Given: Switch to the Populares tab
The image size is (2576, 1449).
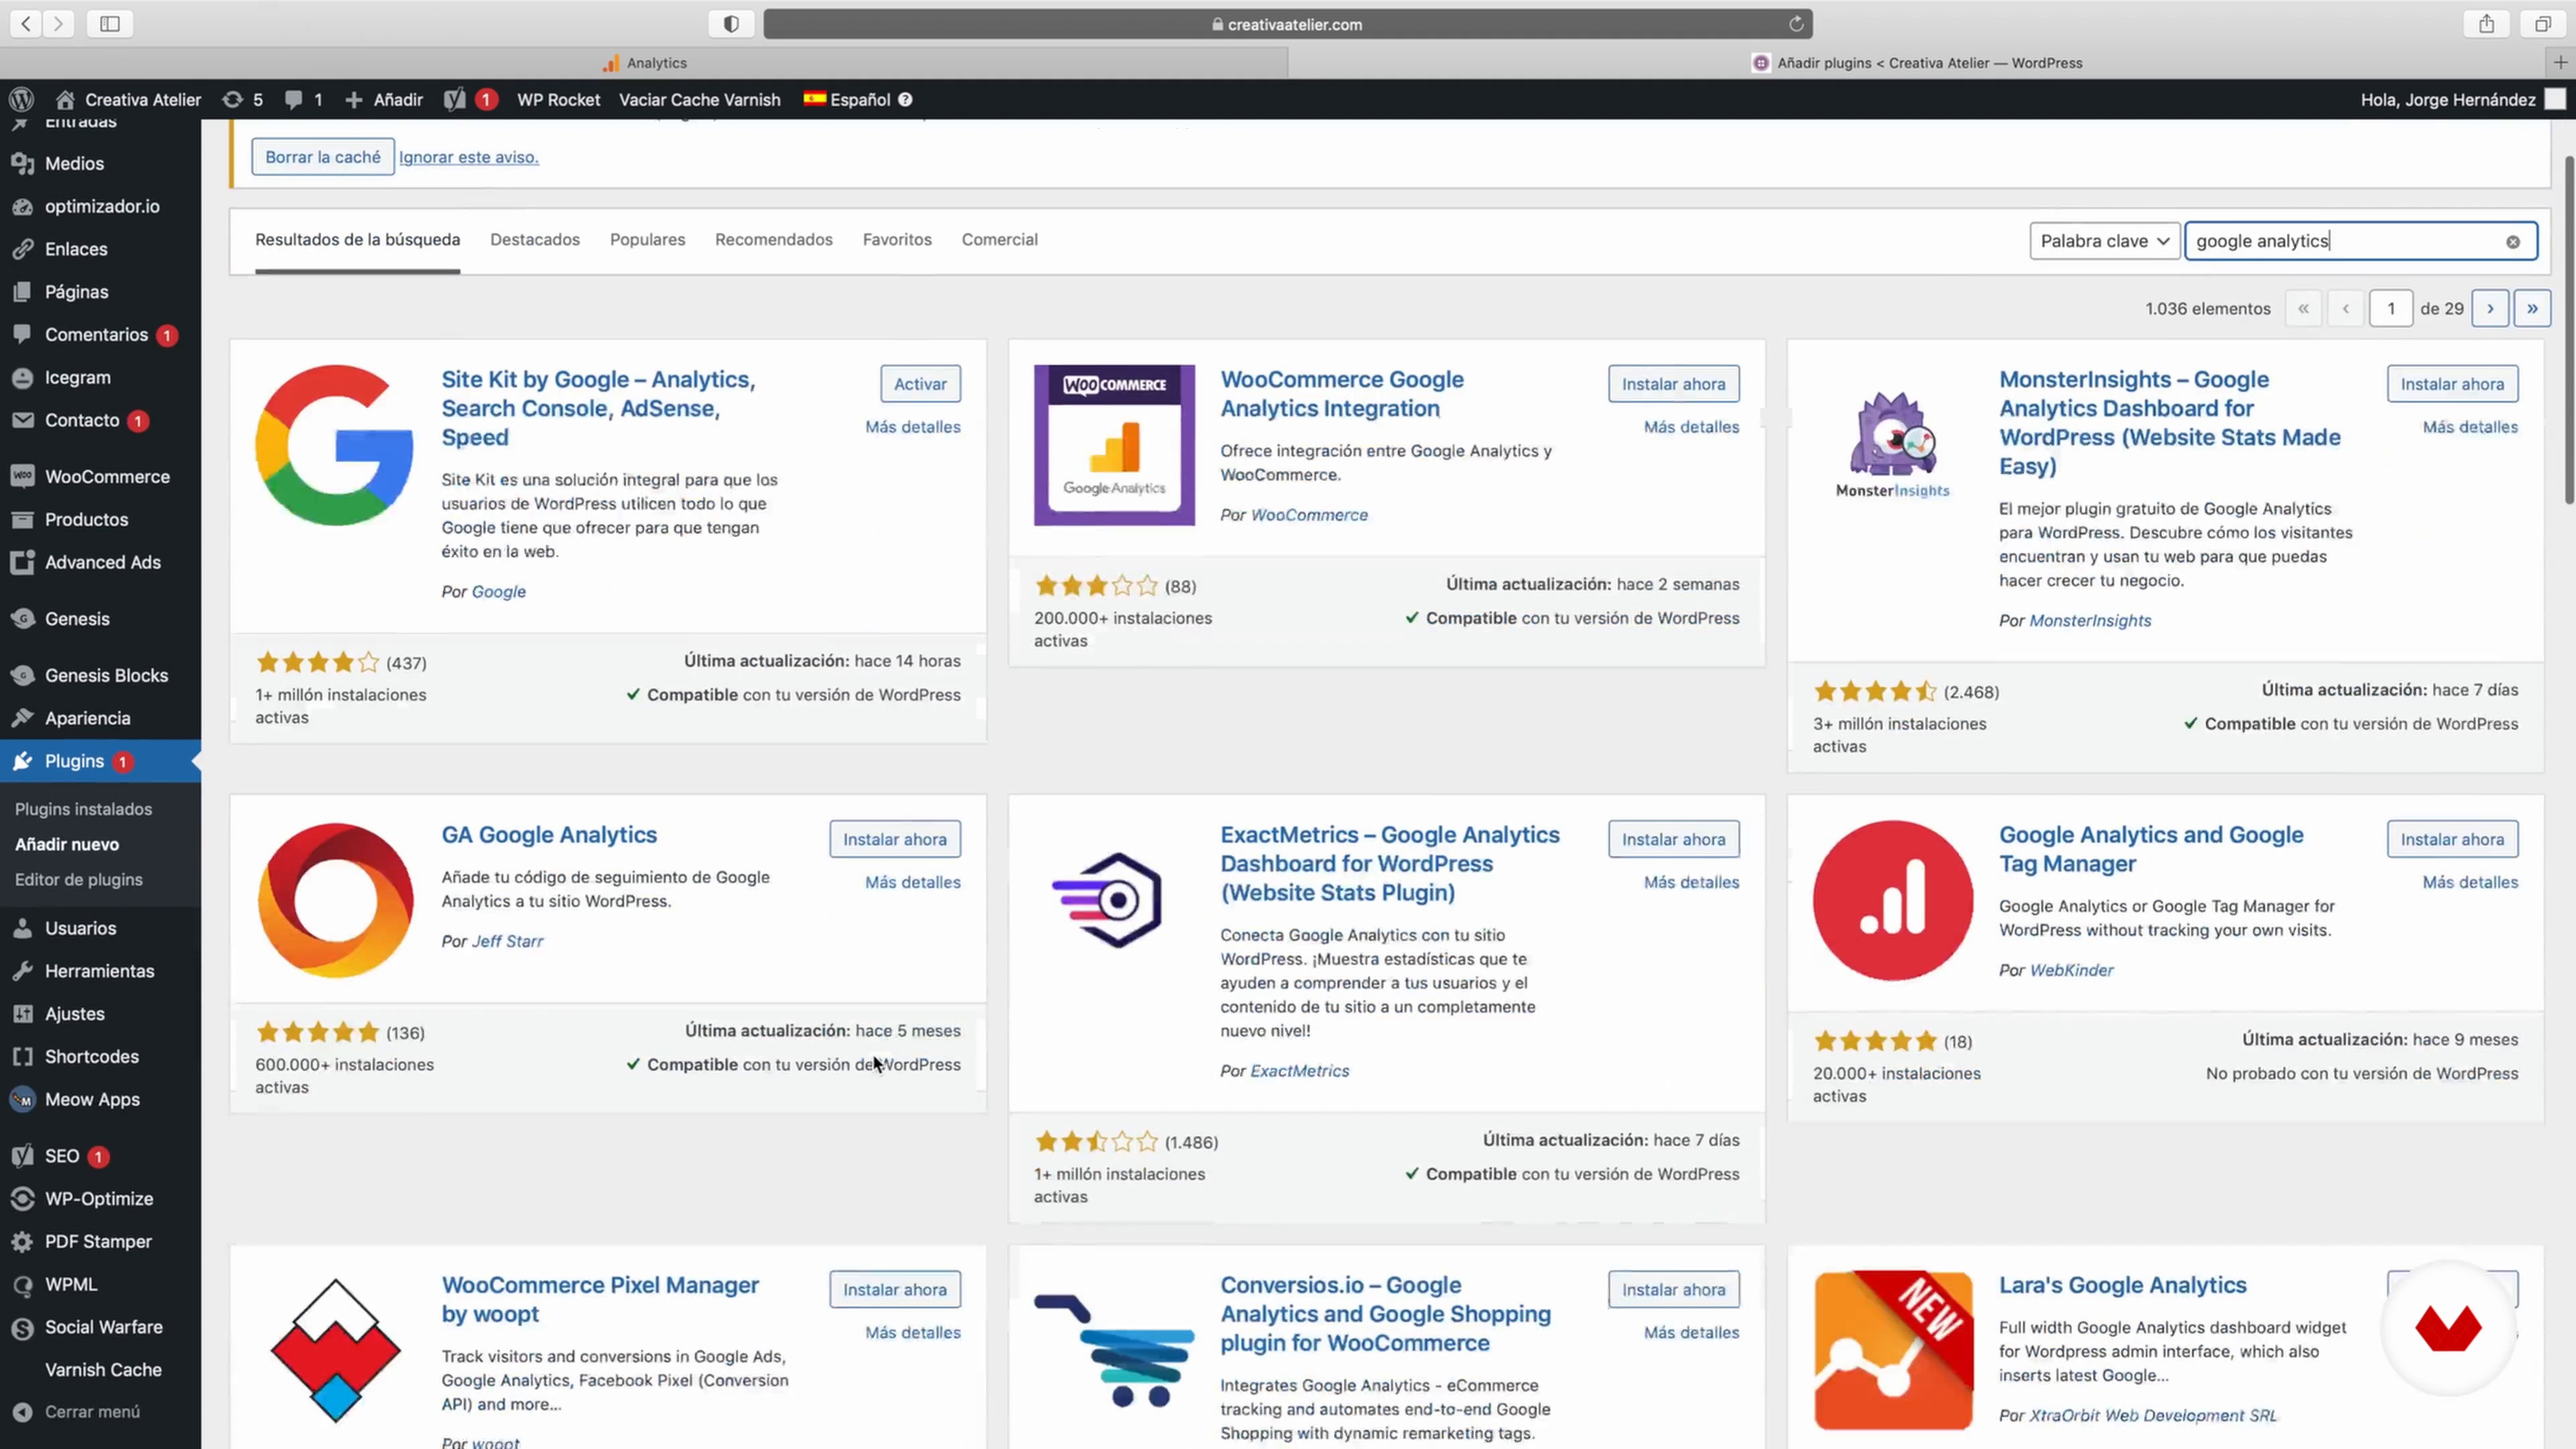Looking at the screenshot, I should pyautogui.click(x=647, y=240).
